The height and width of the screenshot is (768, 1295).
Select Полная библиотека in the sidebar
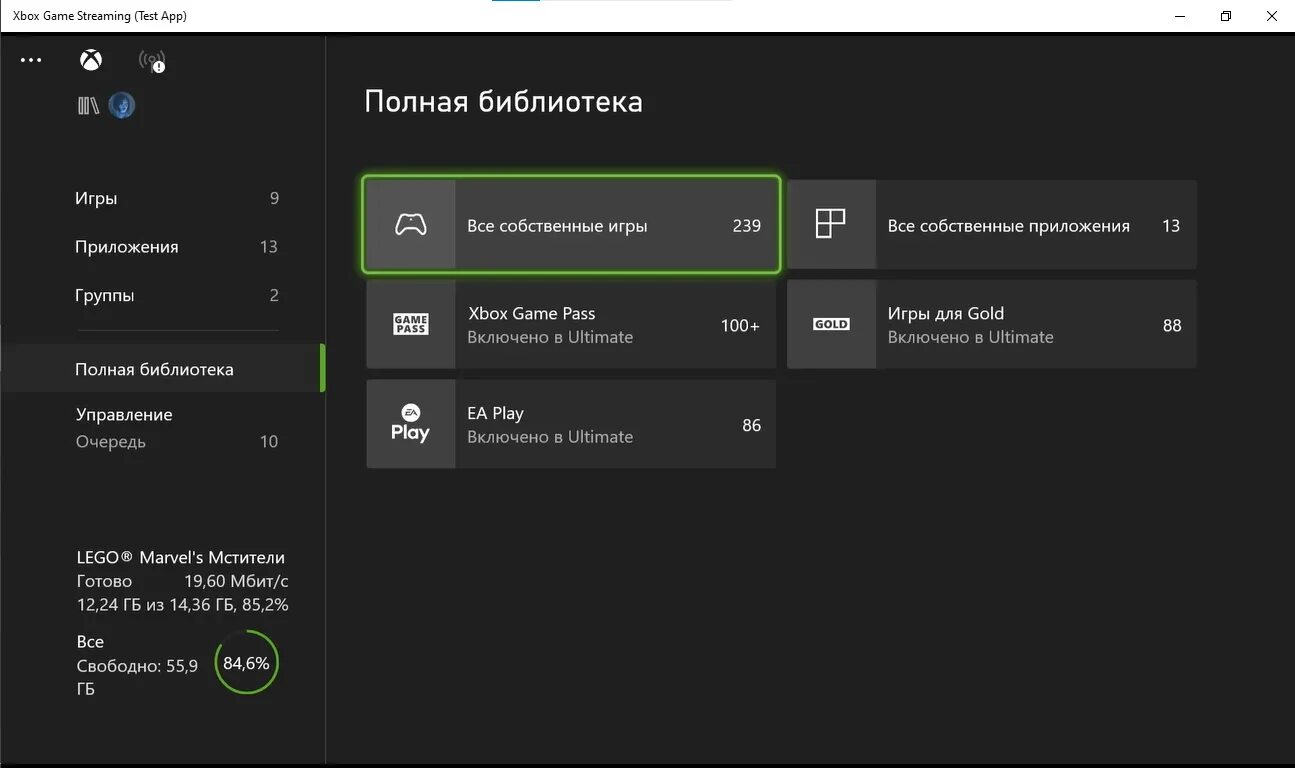[x=163, y=369]
